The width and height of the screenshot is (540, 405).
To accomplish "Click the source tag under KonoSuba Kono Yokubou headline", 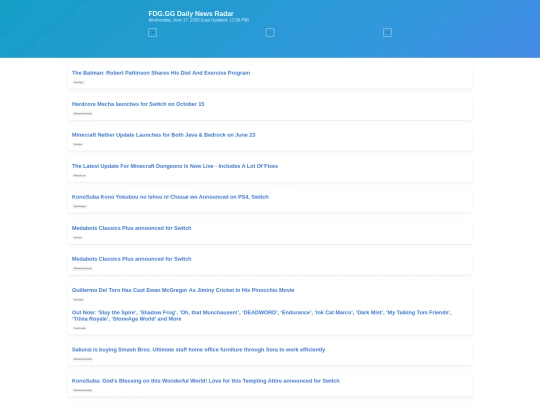I will [x=80, y=206].
